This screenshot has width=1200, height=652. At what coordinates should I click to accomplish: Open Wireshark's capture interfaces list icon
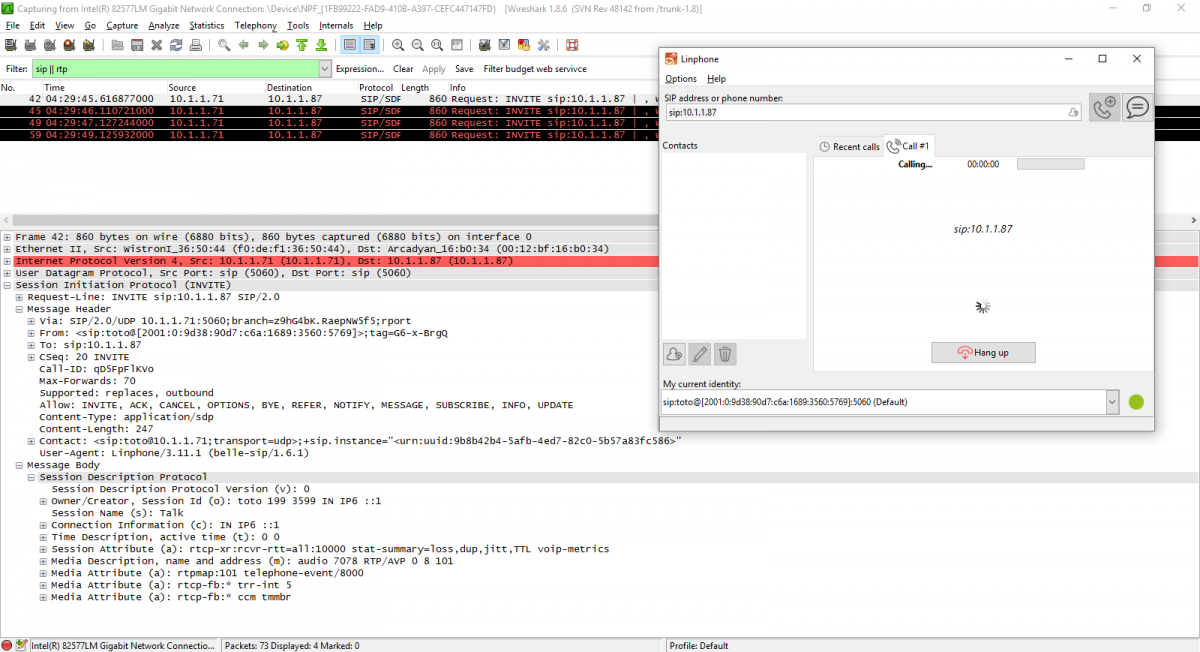(11, 45)
